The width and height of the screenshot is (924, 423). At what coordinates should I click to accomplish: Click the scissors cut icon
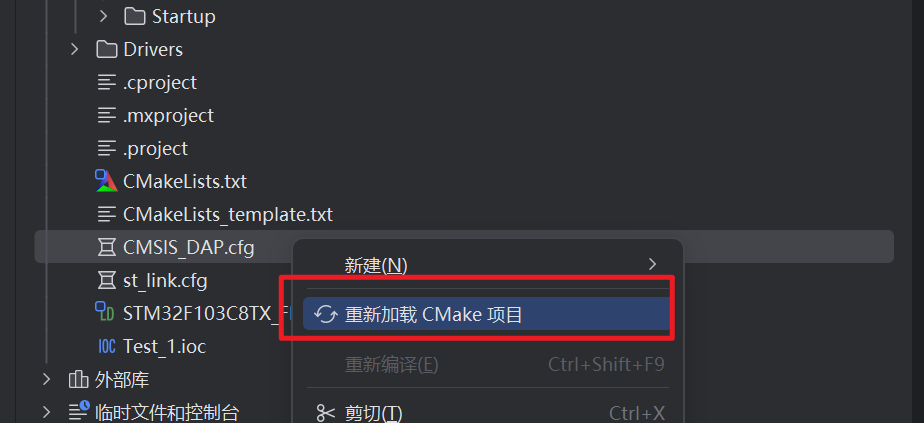pos(325,413)
